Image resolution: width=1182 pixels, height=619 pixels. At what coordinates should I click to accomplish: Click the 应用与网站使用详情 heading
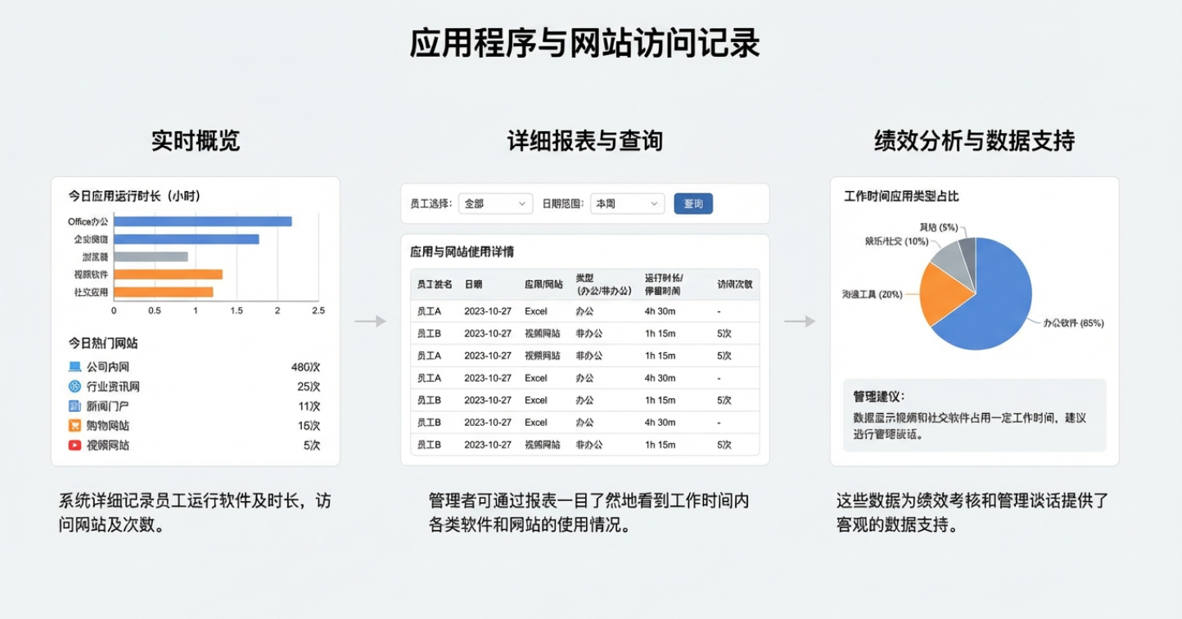tap(462, 252)
